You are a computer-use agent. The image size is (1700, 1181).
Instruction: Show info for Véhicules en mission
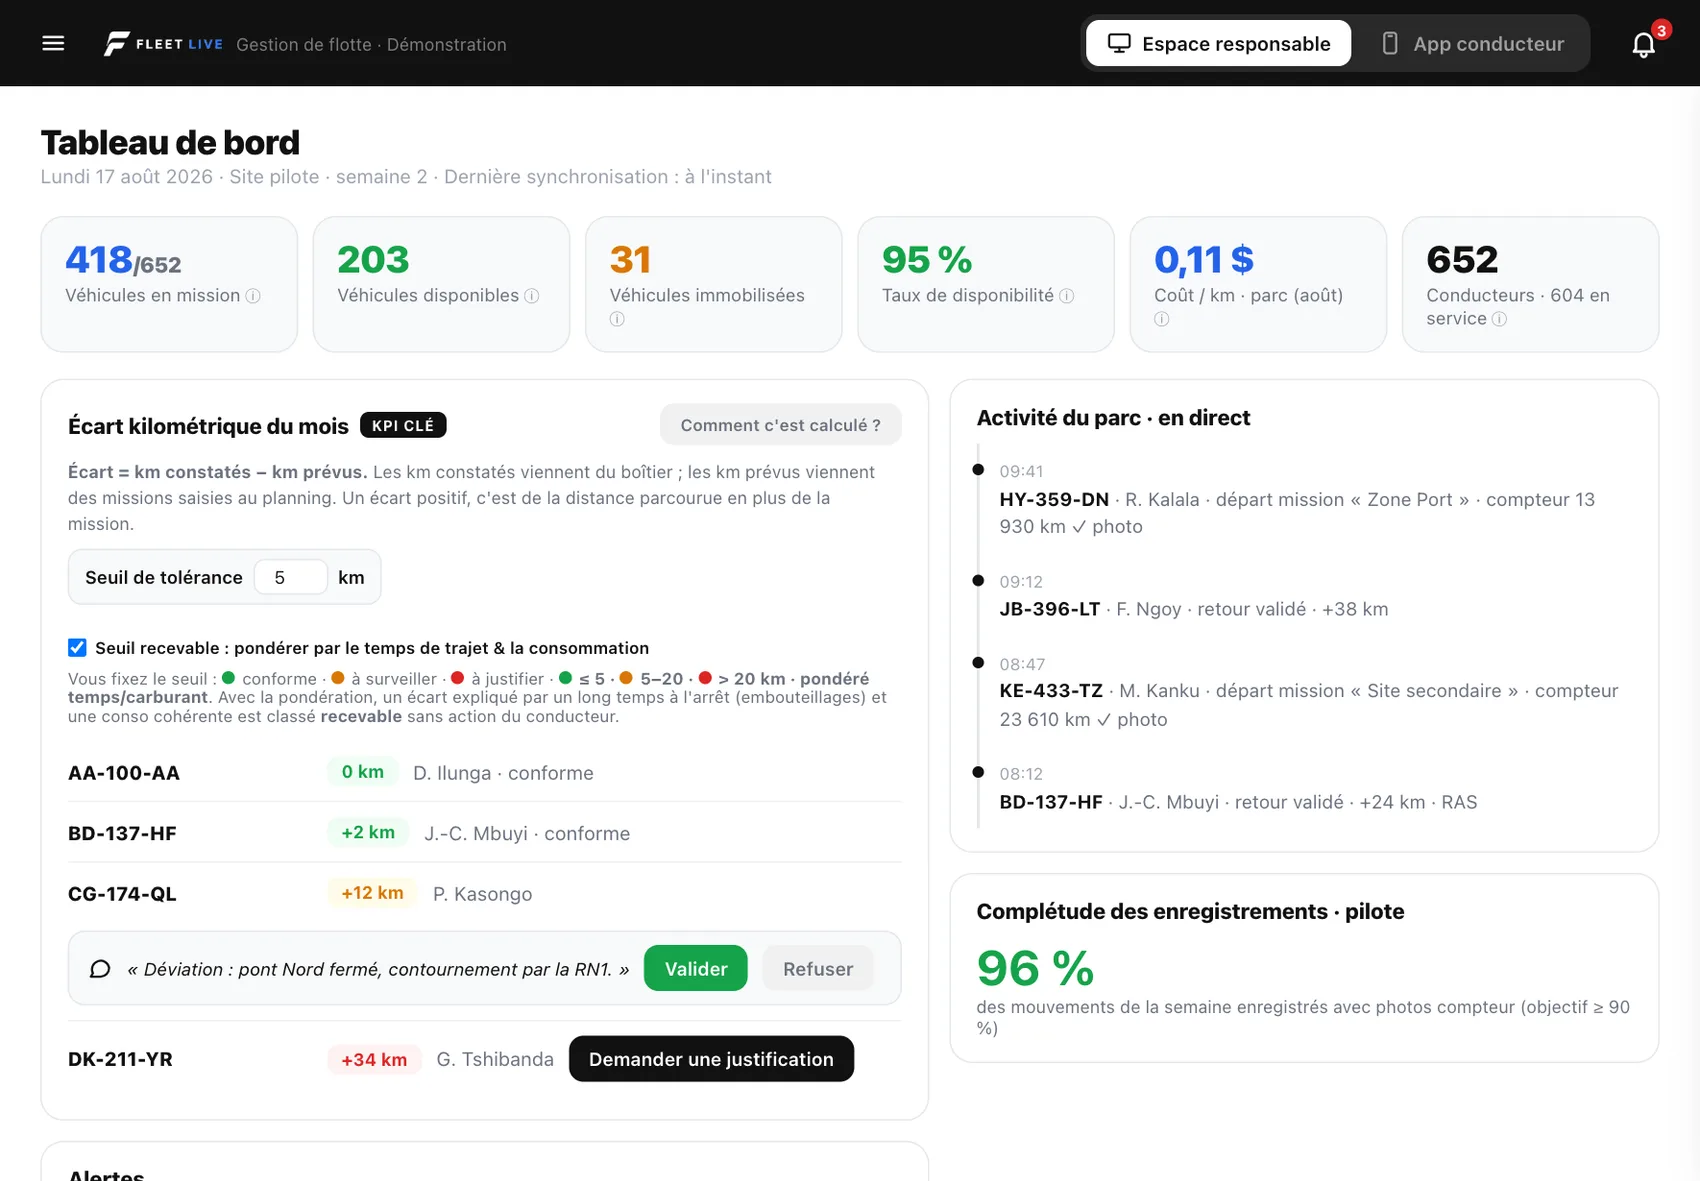(253, 296)
